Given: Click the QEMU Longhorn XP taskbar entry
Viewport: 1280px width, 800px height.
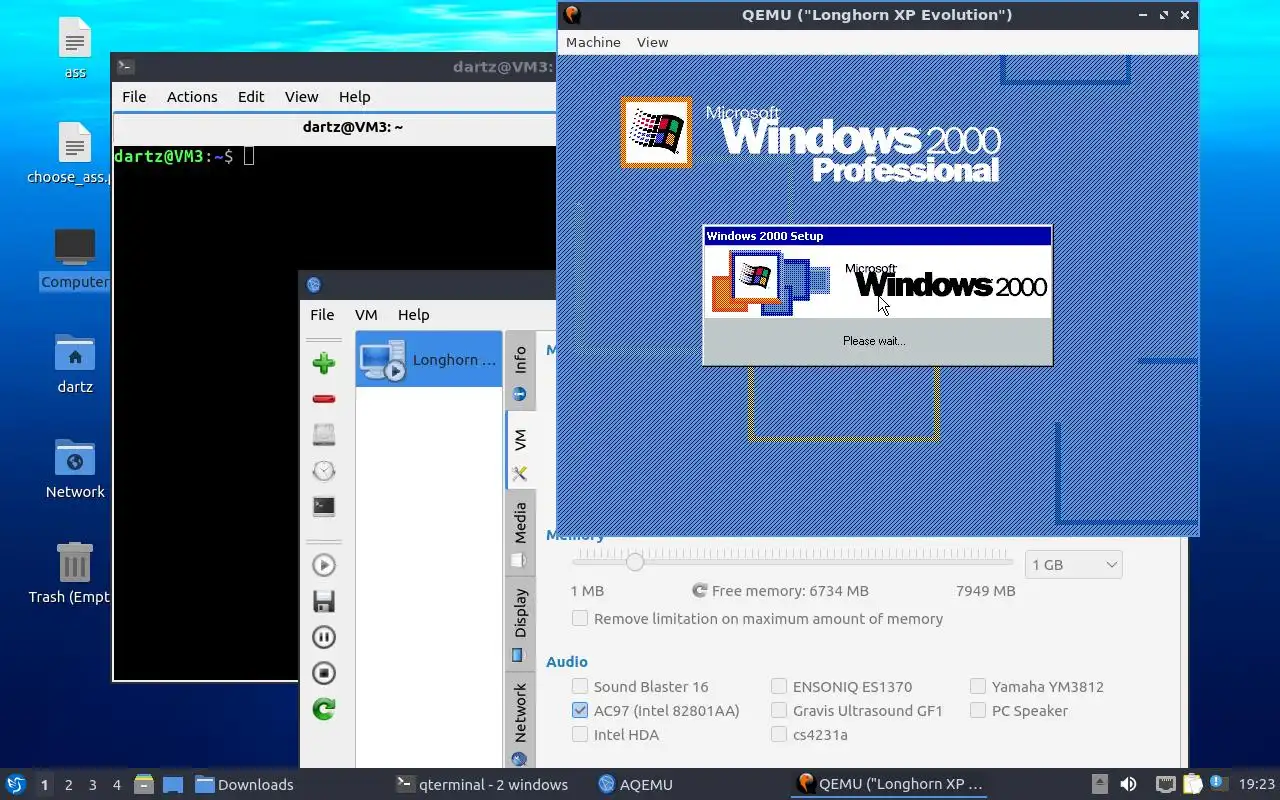Looking at the screenshot, I should 890,785.
